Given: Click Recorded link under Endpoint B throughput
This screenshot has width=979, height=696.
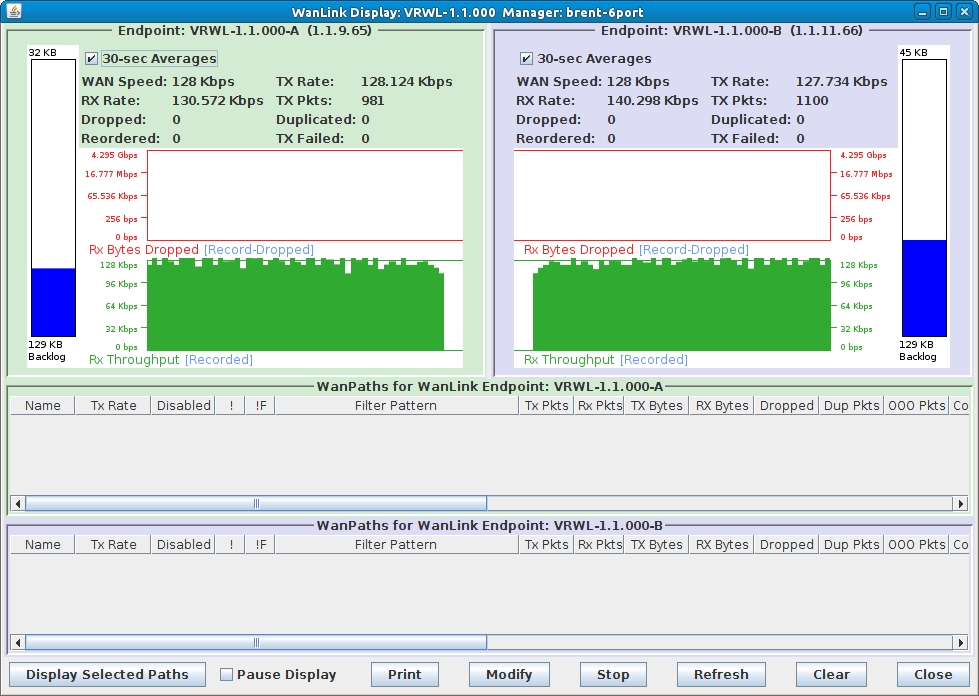Looking at the screenshot, I should point(654,360).
